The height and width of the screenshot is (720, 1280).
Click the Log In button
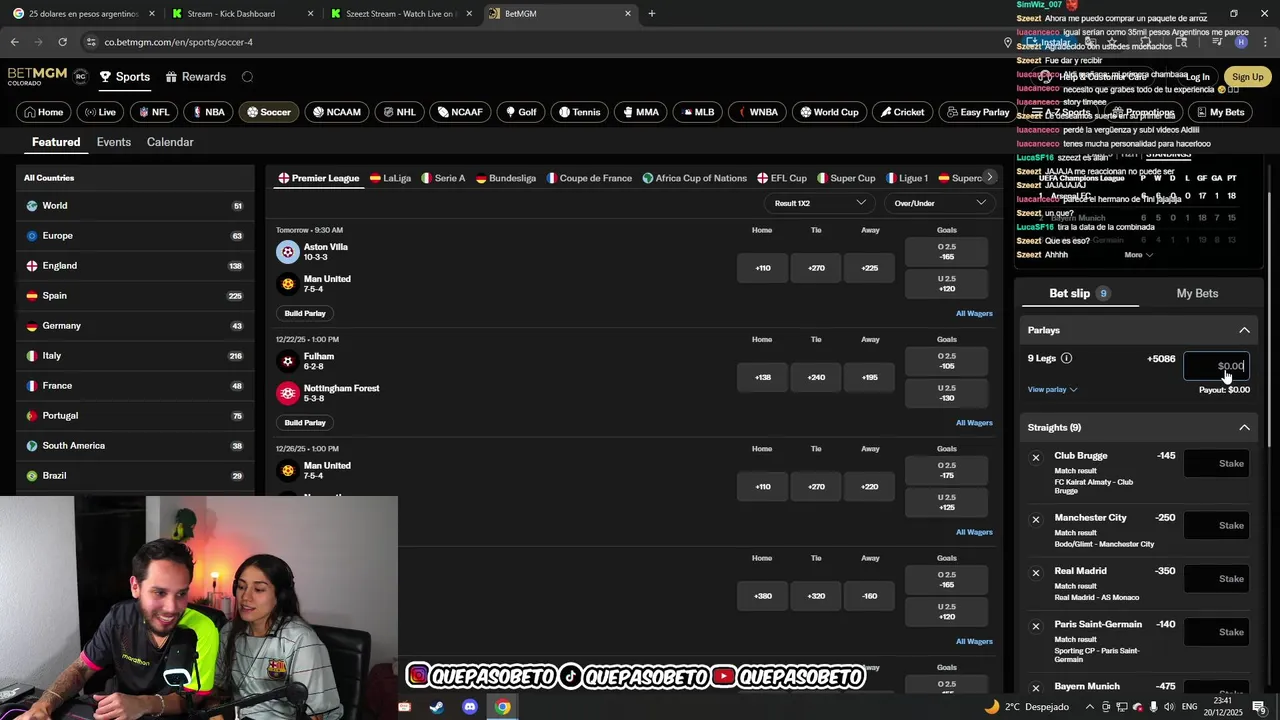pos(1198,77)
